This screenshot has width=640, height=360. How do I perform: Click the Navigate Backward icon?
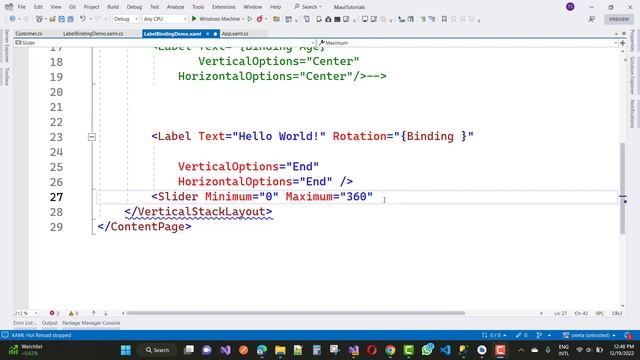12,19
